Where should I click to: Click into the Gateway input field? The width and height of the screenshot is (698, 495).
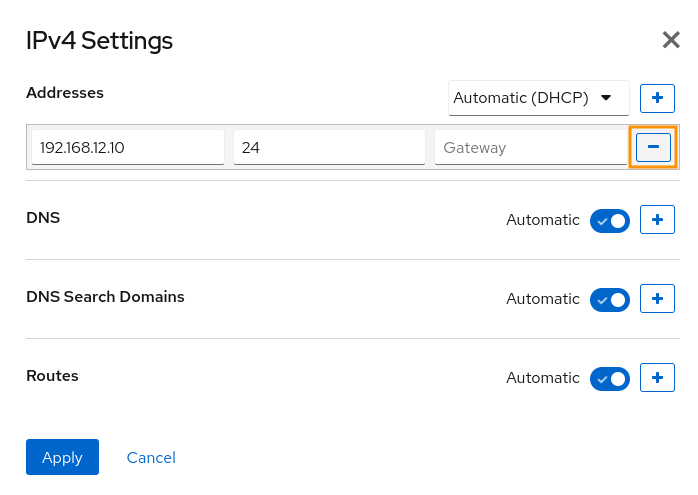pyautogui.click(x=531, y=147)
